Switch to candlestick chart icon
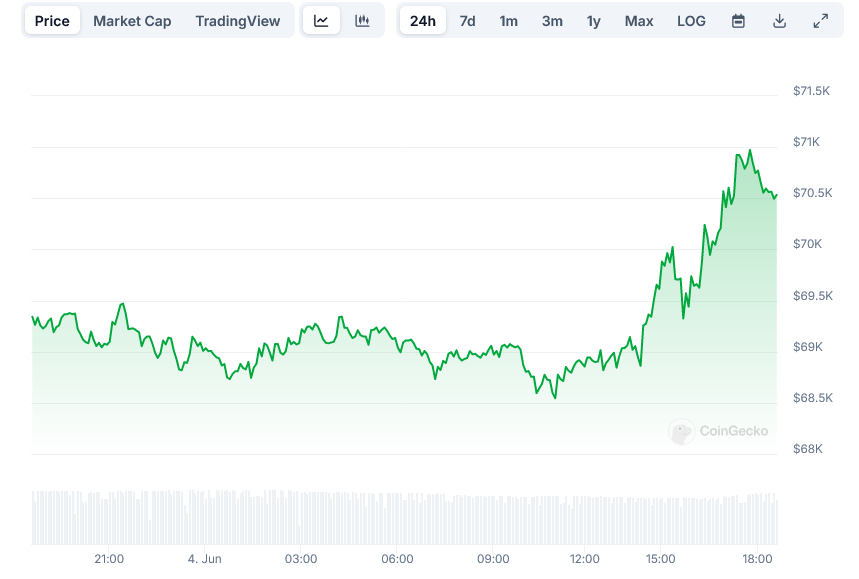This screenshot has height=579, width=859. (362, 21)
